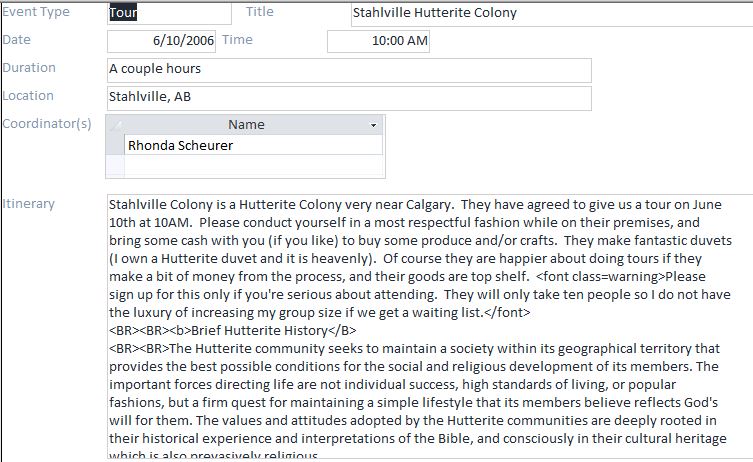Select the Rhonda Scheurer coordinator cell

click(252, 145)
